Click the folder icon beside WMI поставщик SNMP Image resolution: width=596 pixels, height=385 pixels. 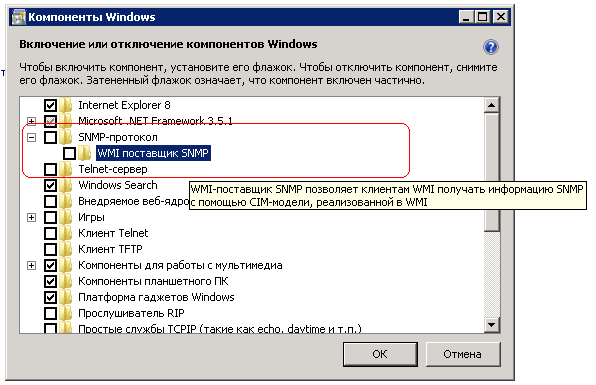click(84, 153)
